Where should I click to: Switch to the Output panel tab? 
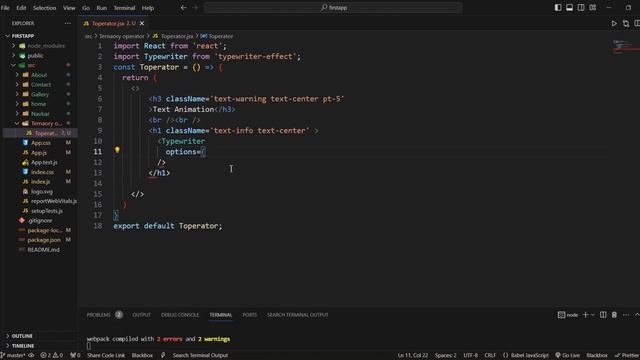coord(141,315)
